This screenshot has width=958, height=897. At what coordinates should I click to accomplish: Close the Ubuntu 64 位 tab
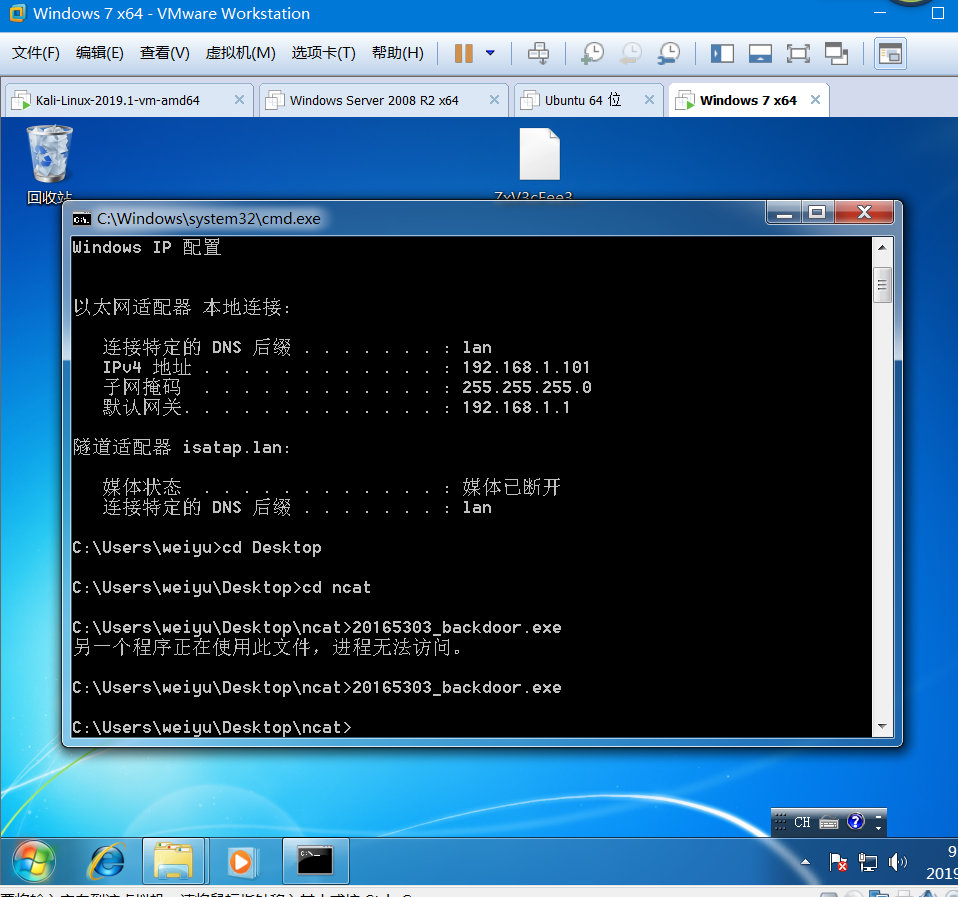(x=649, y=100)
